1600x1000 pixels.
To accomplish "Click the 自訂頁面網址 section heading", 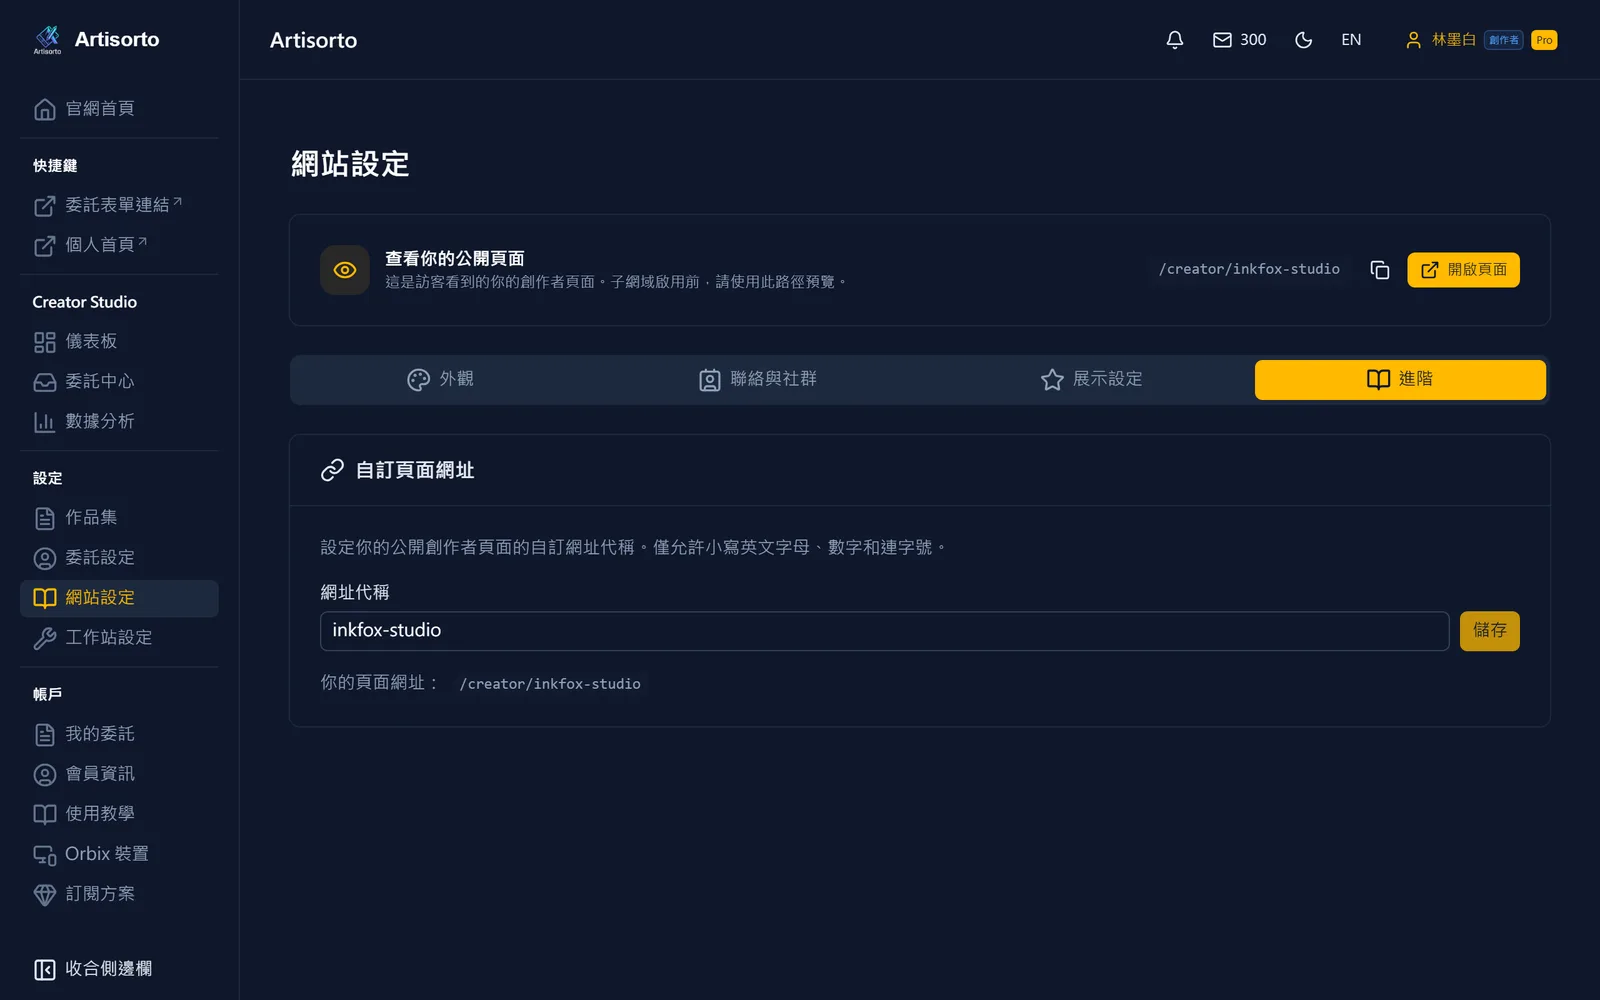I will (415, 470).
